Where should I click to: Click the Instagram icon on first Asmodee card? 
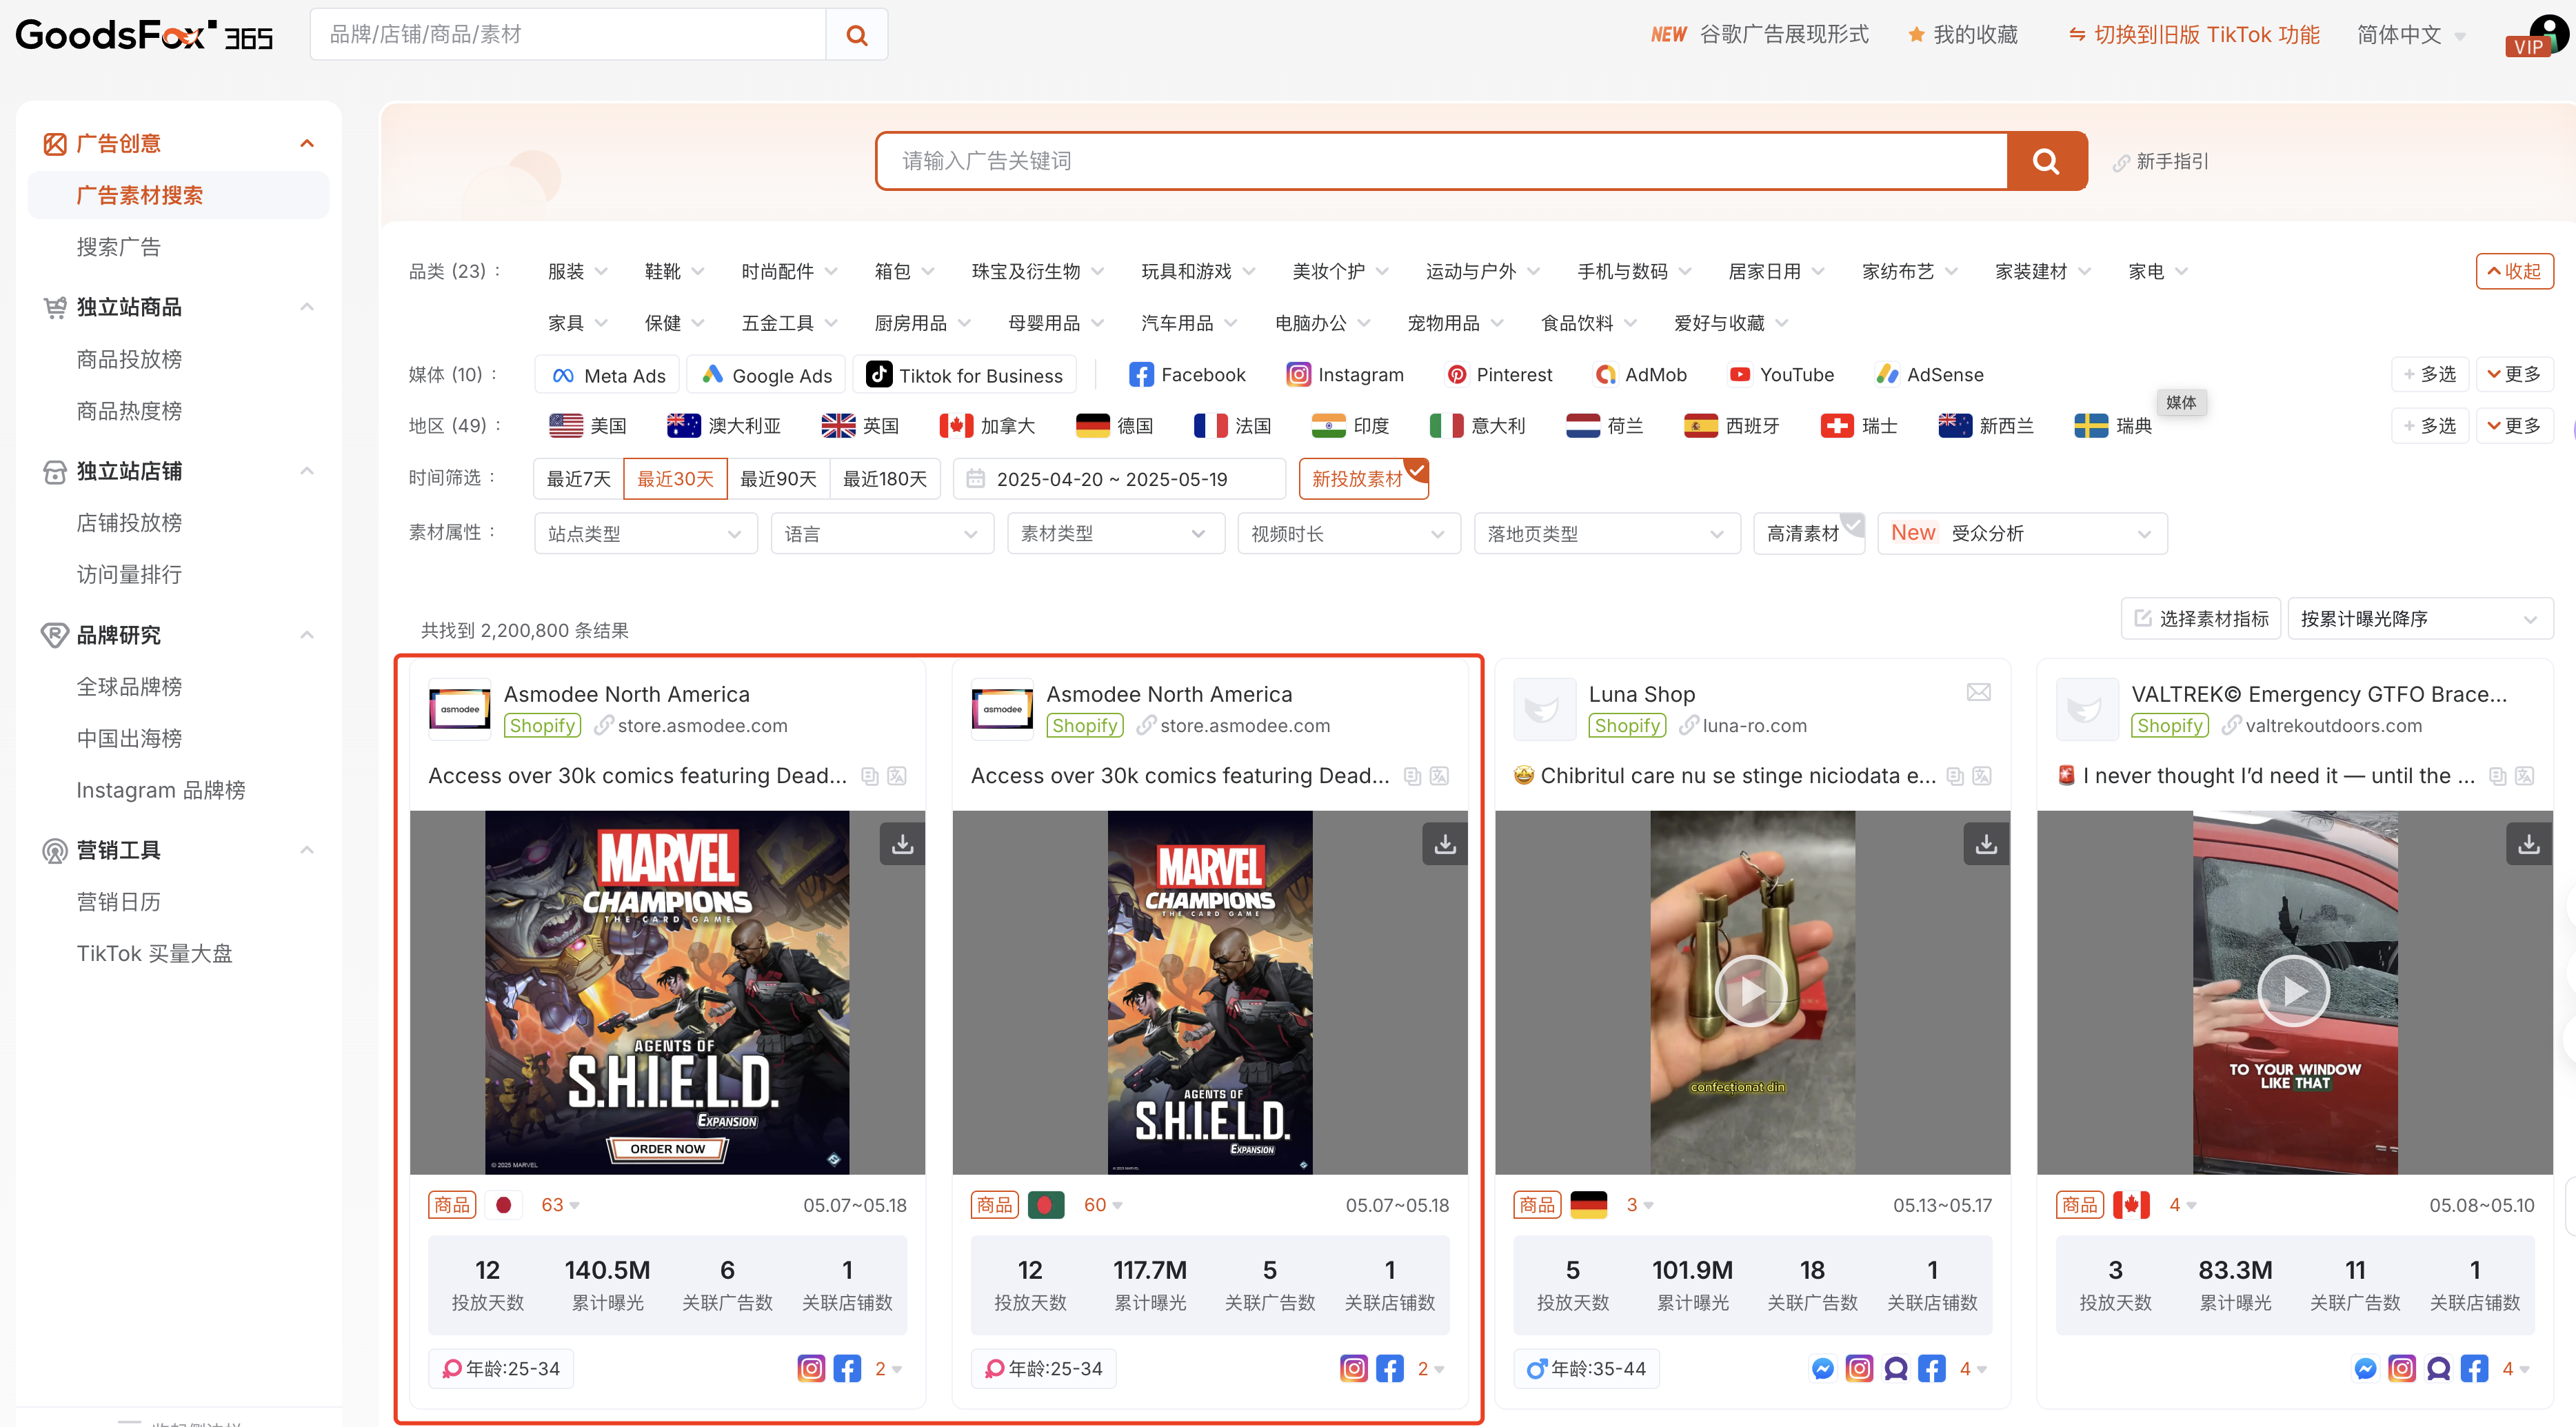tap(811, 1368)
